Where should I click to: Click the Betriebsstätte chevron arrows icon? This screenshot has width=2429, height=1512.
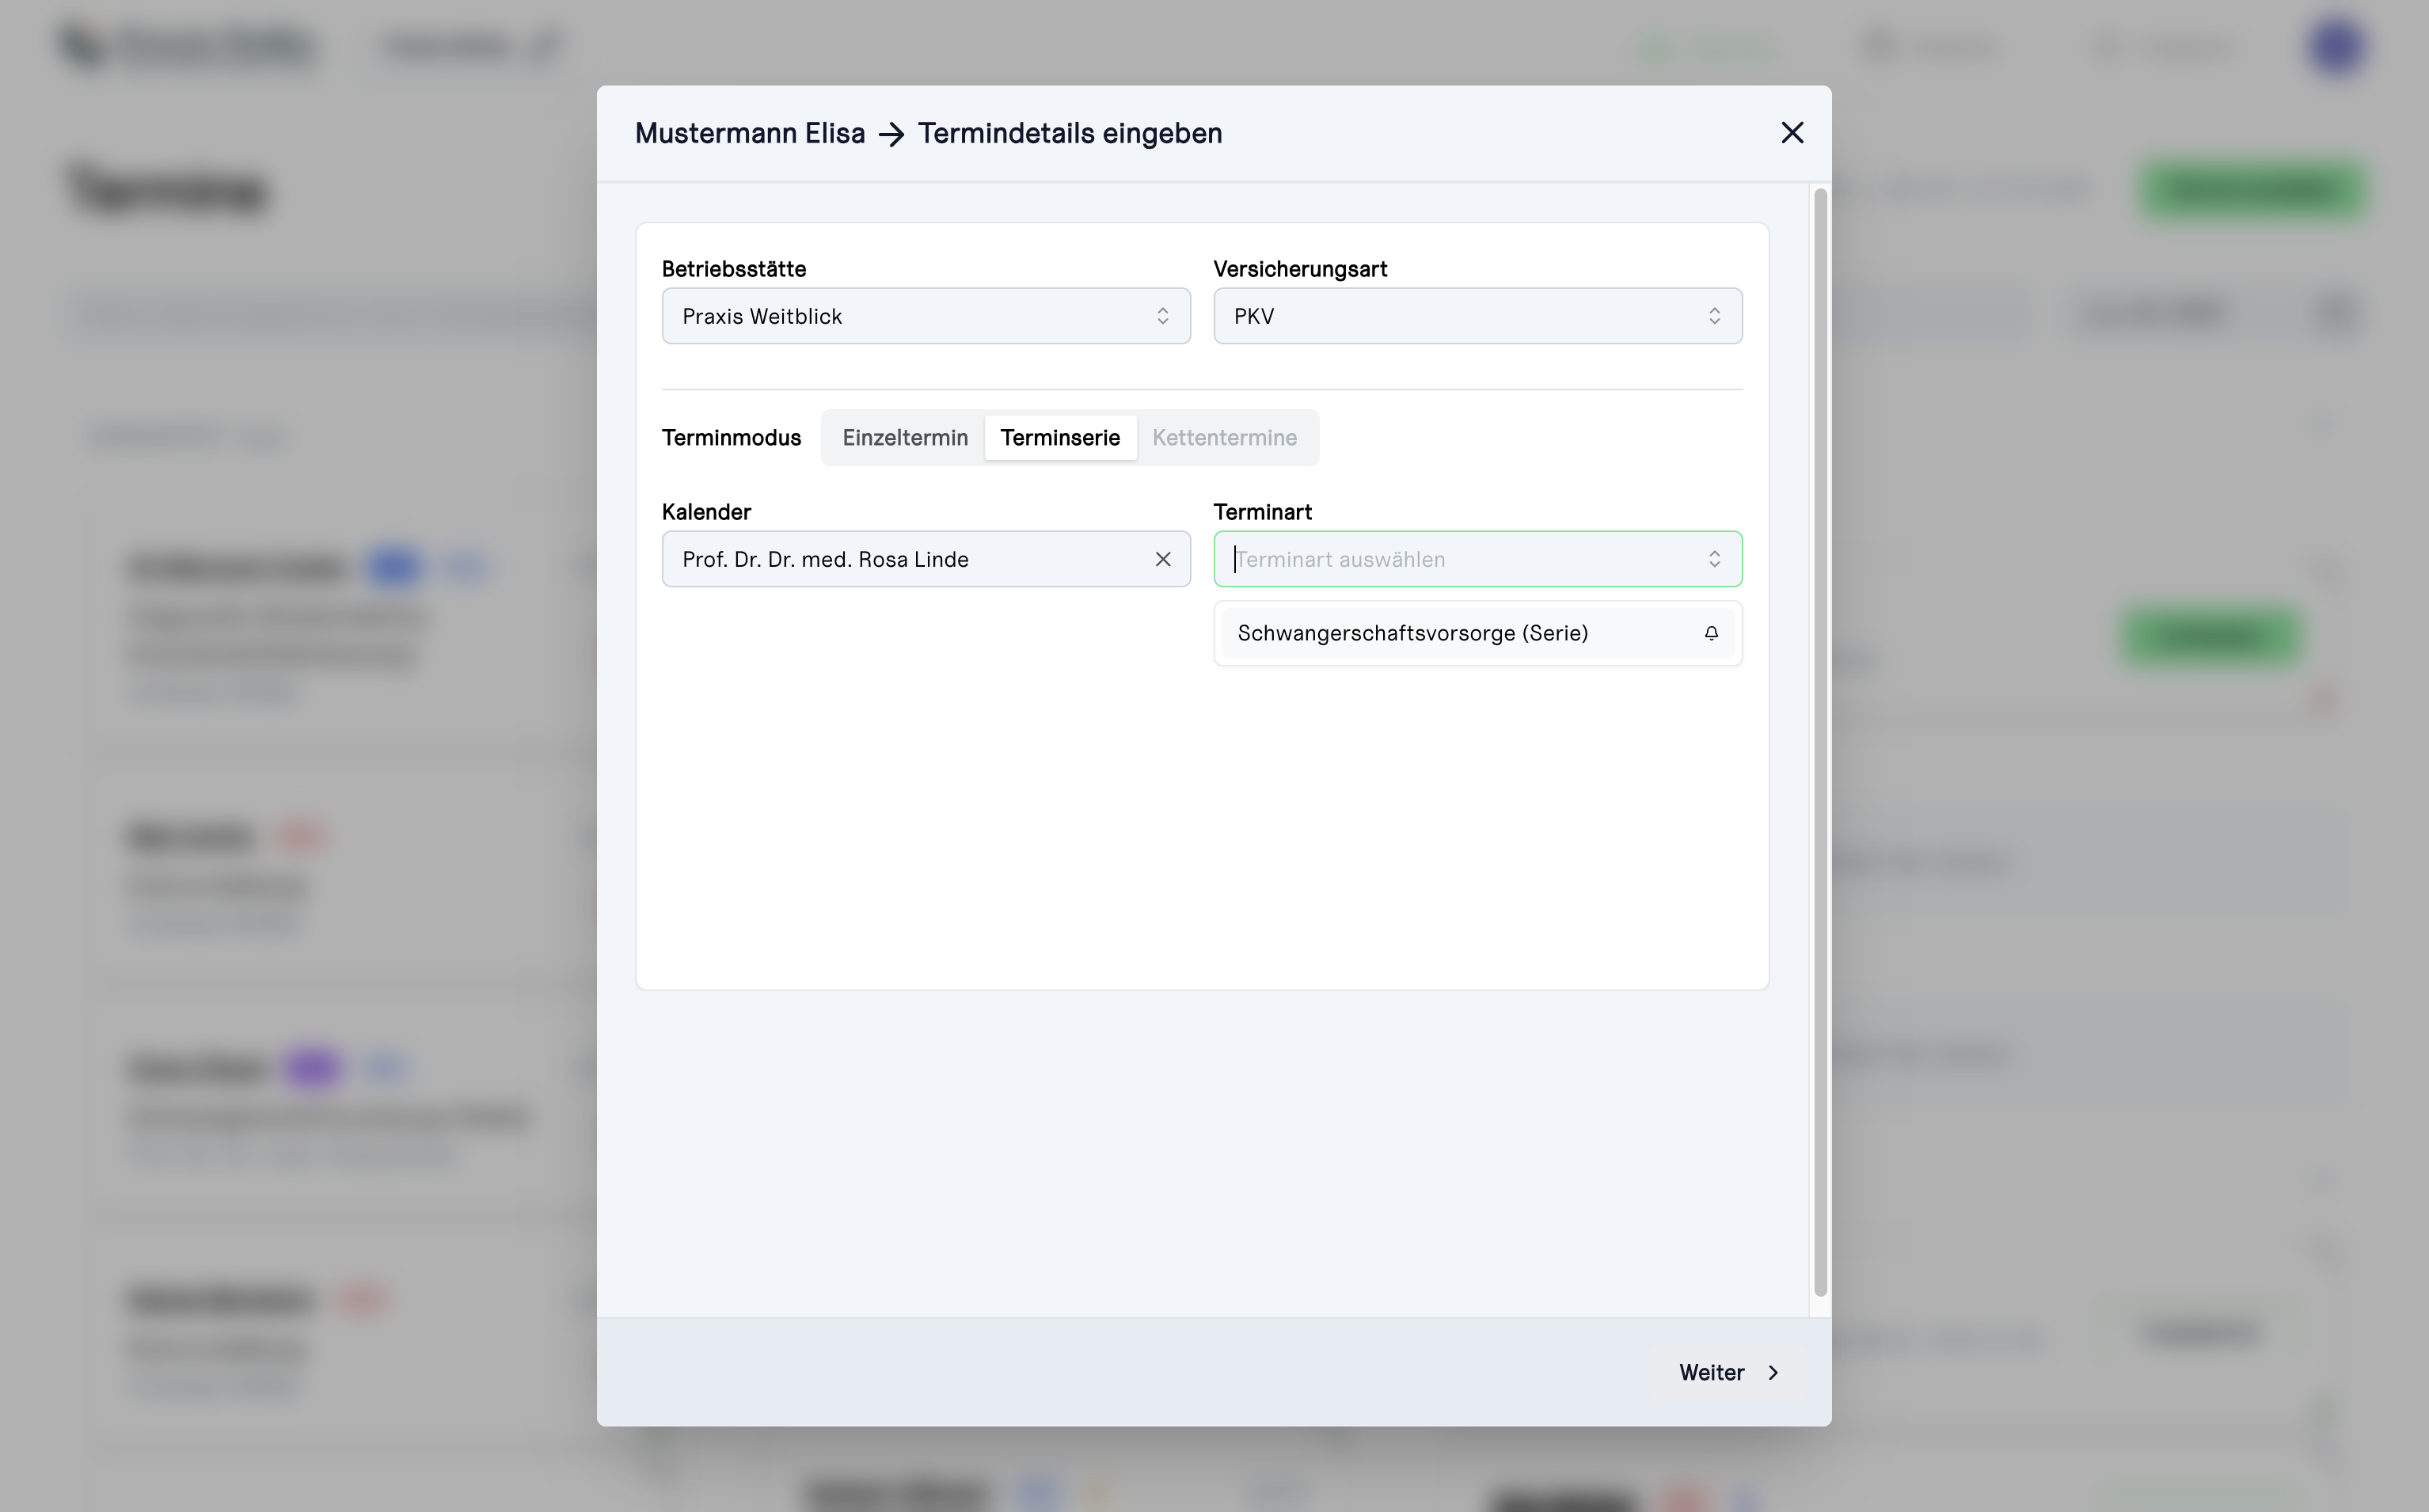(1162, 316)
